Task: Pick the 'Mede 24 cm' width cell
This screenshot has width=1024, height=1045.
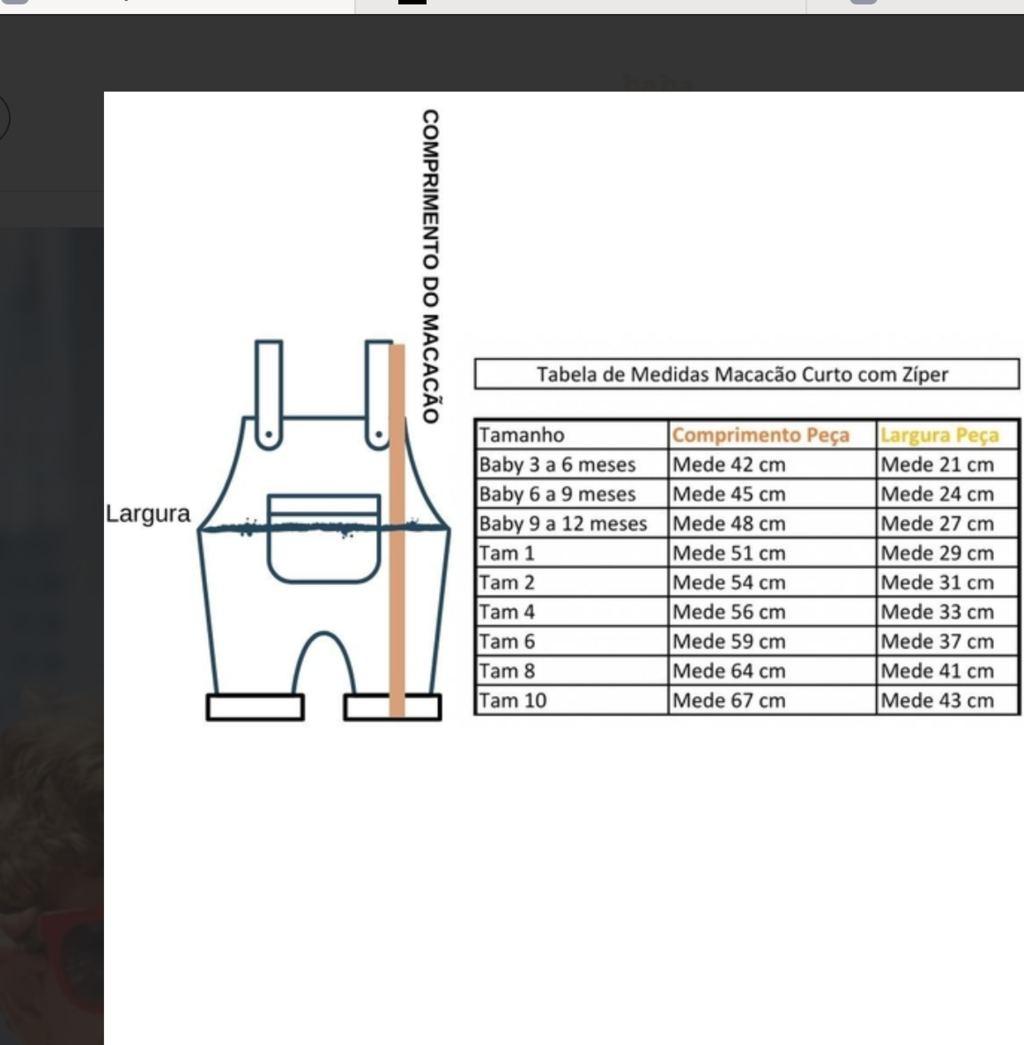Action: coord(948,494)
